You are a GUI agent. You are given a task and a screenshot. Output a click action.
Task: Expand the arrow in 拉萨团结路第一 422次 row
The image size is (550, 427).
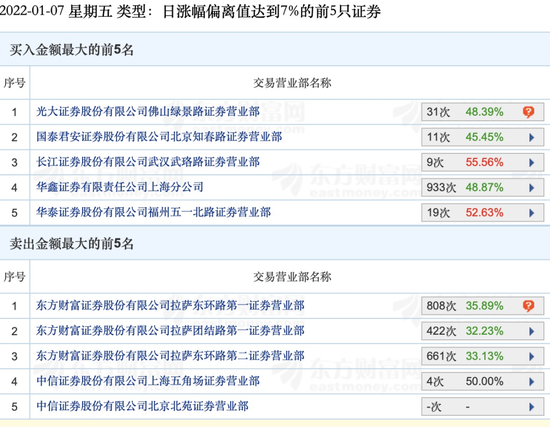point(532,331)
